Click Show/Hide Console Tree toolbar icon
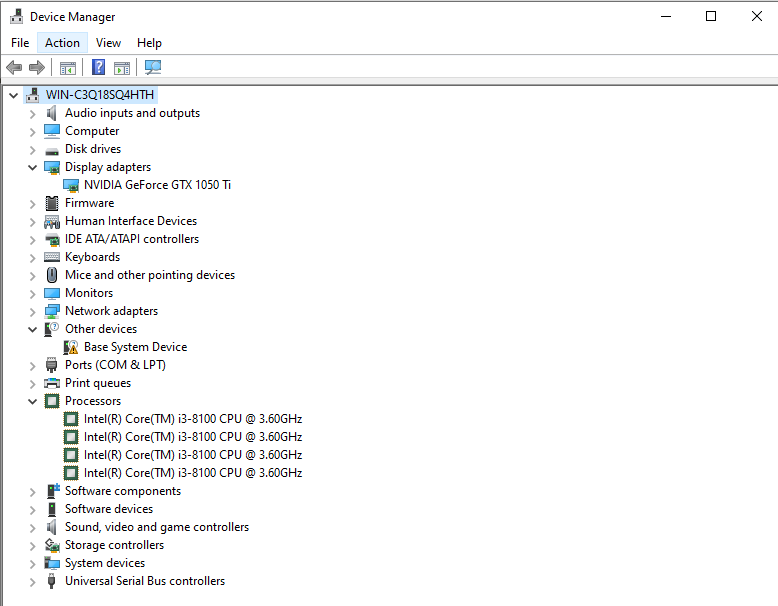Image resolution: width=778 pixels, height=606 pixels. click(x=67, y=67)
